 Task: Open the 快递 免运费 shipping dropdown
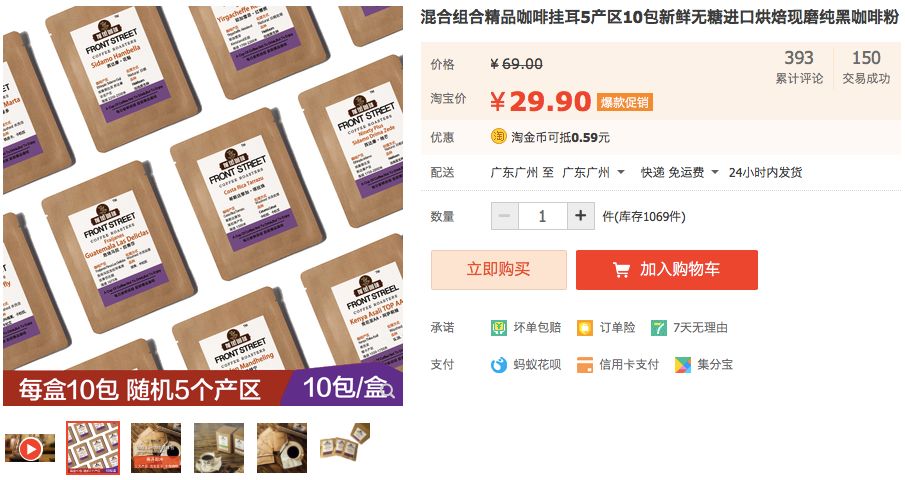(679, 172)
